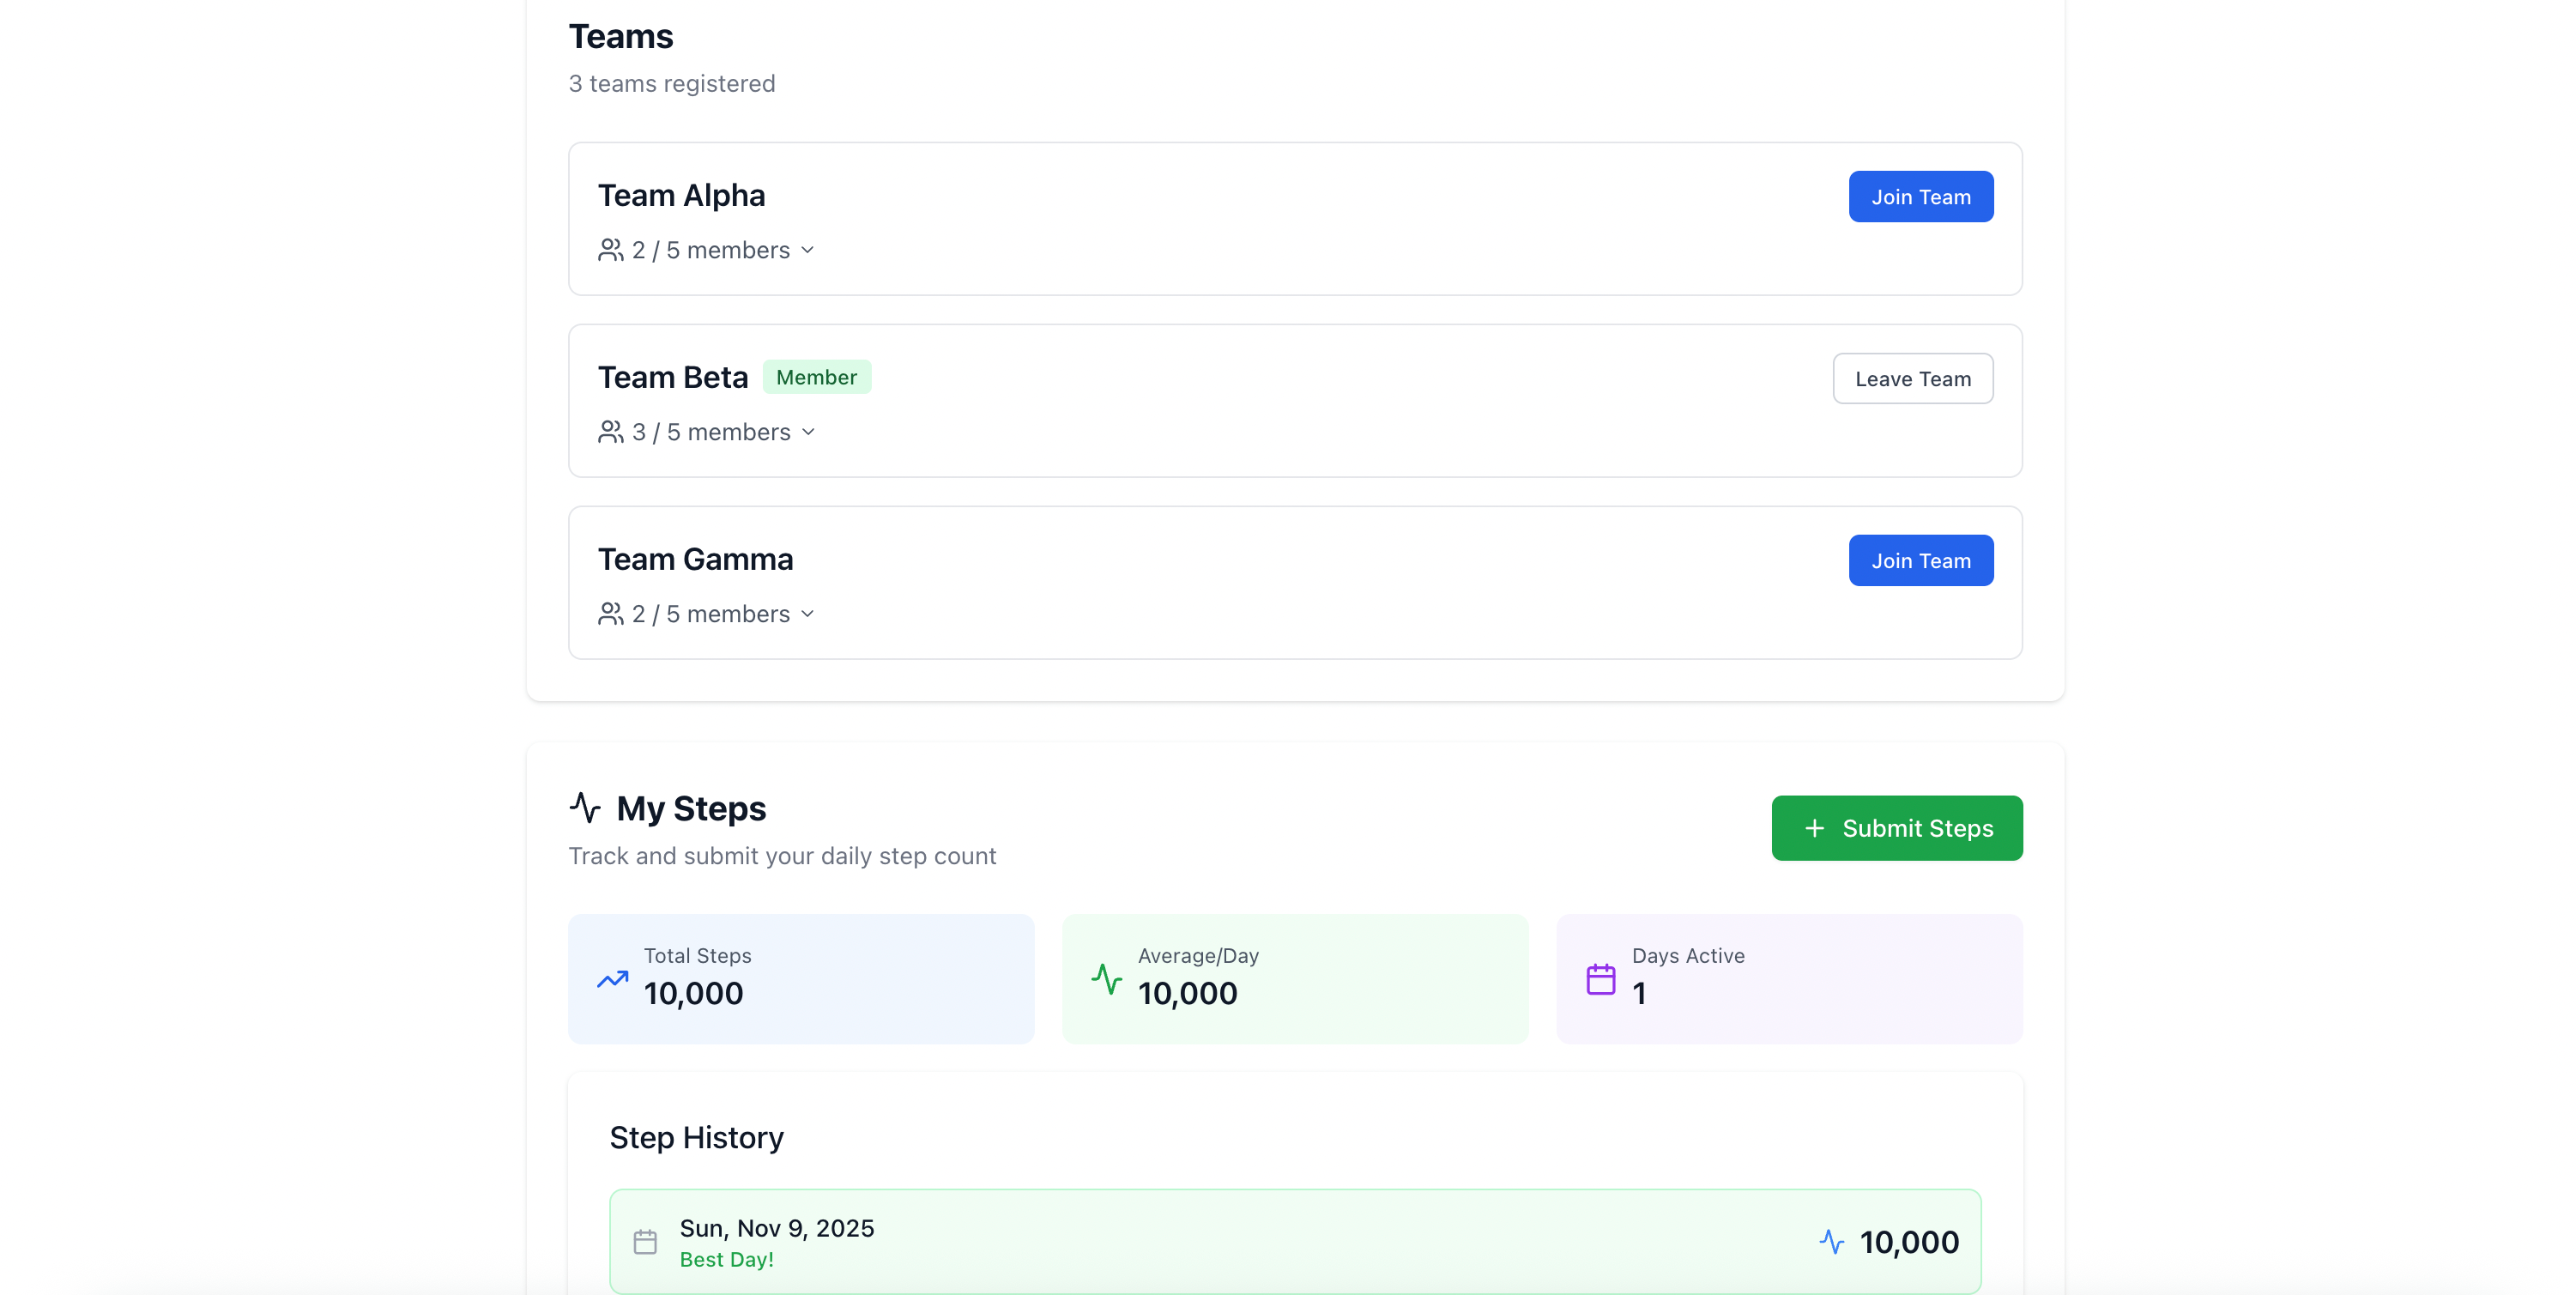Expand Team Alpha members chevron
The width and height of the screenshot is (2576, 1295).
[808, 250]
